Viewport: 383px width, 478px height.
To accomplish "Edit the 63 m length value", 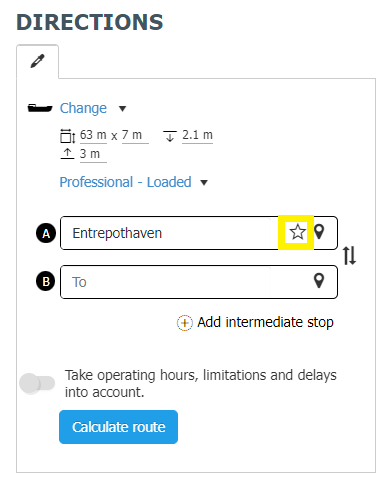I will pos(93,135).
